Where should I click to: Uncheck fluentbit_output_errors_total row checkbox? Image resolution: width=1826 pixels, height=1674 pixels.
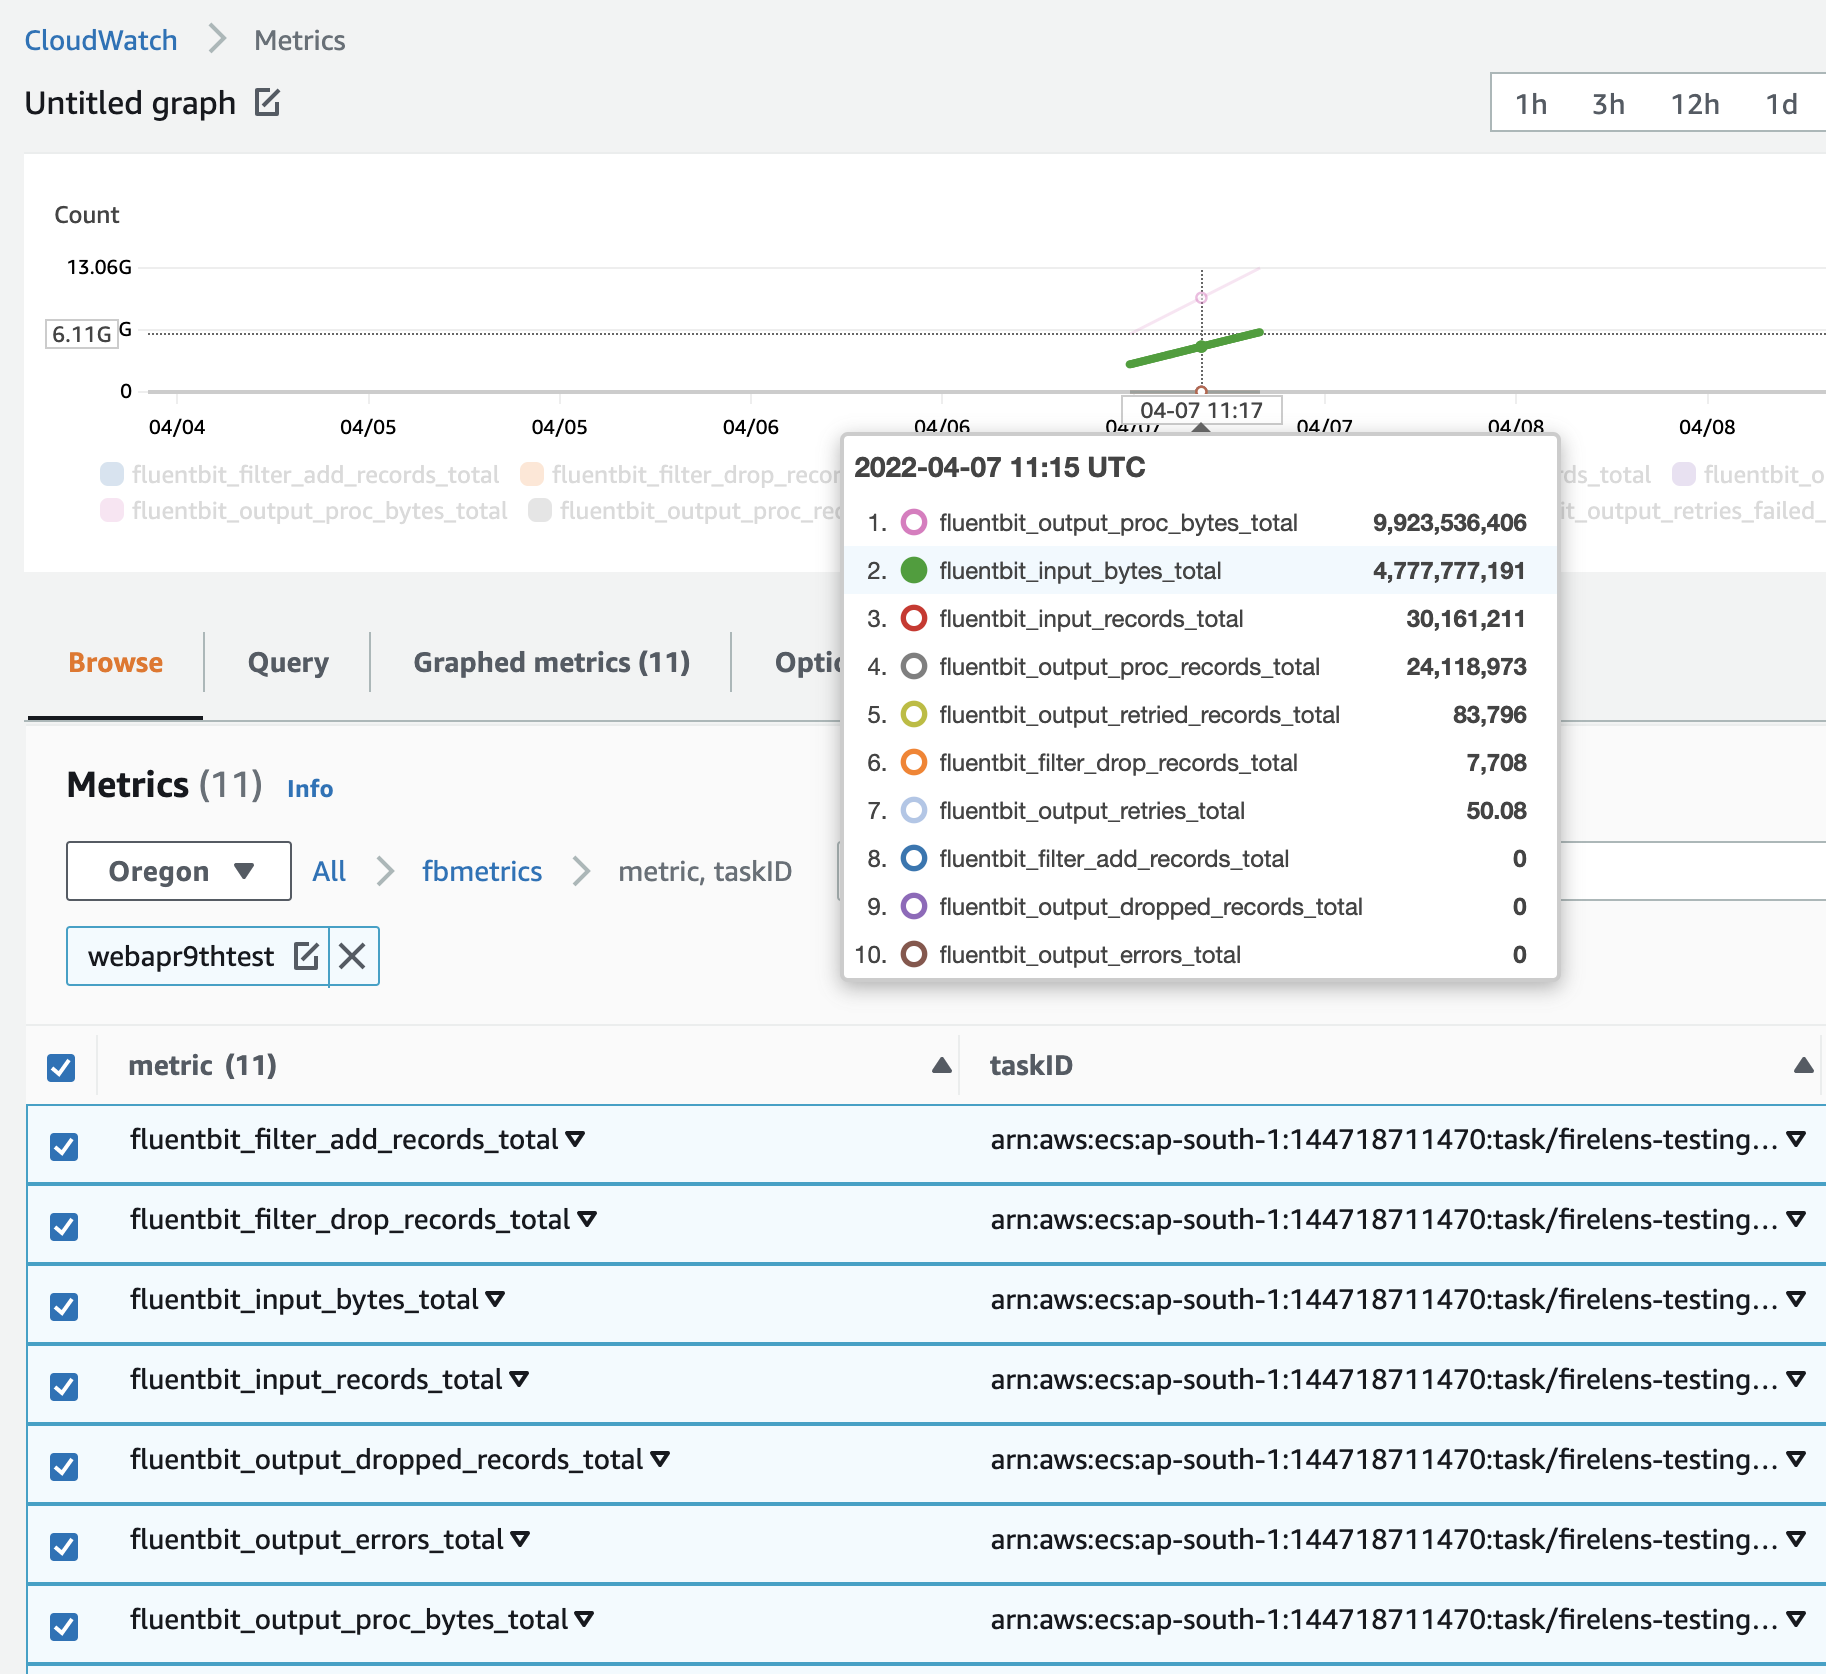(x=64, y=1546)
